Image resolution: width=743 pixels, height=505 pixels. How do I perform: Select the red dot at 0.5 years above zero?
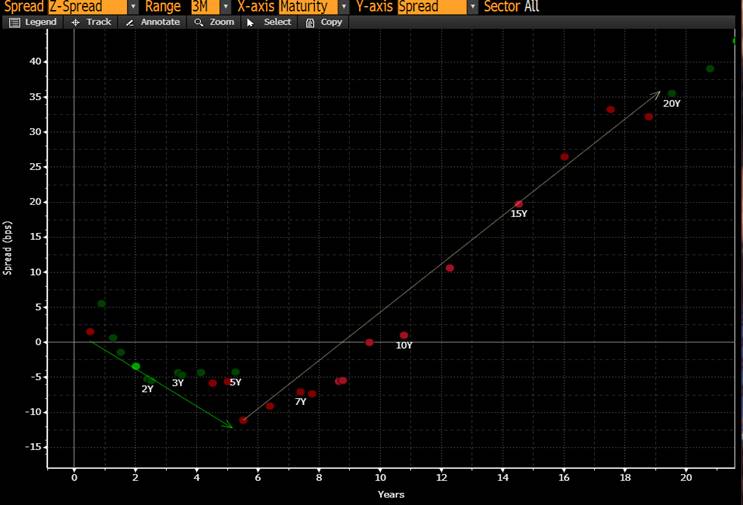[x=90, y=332]
